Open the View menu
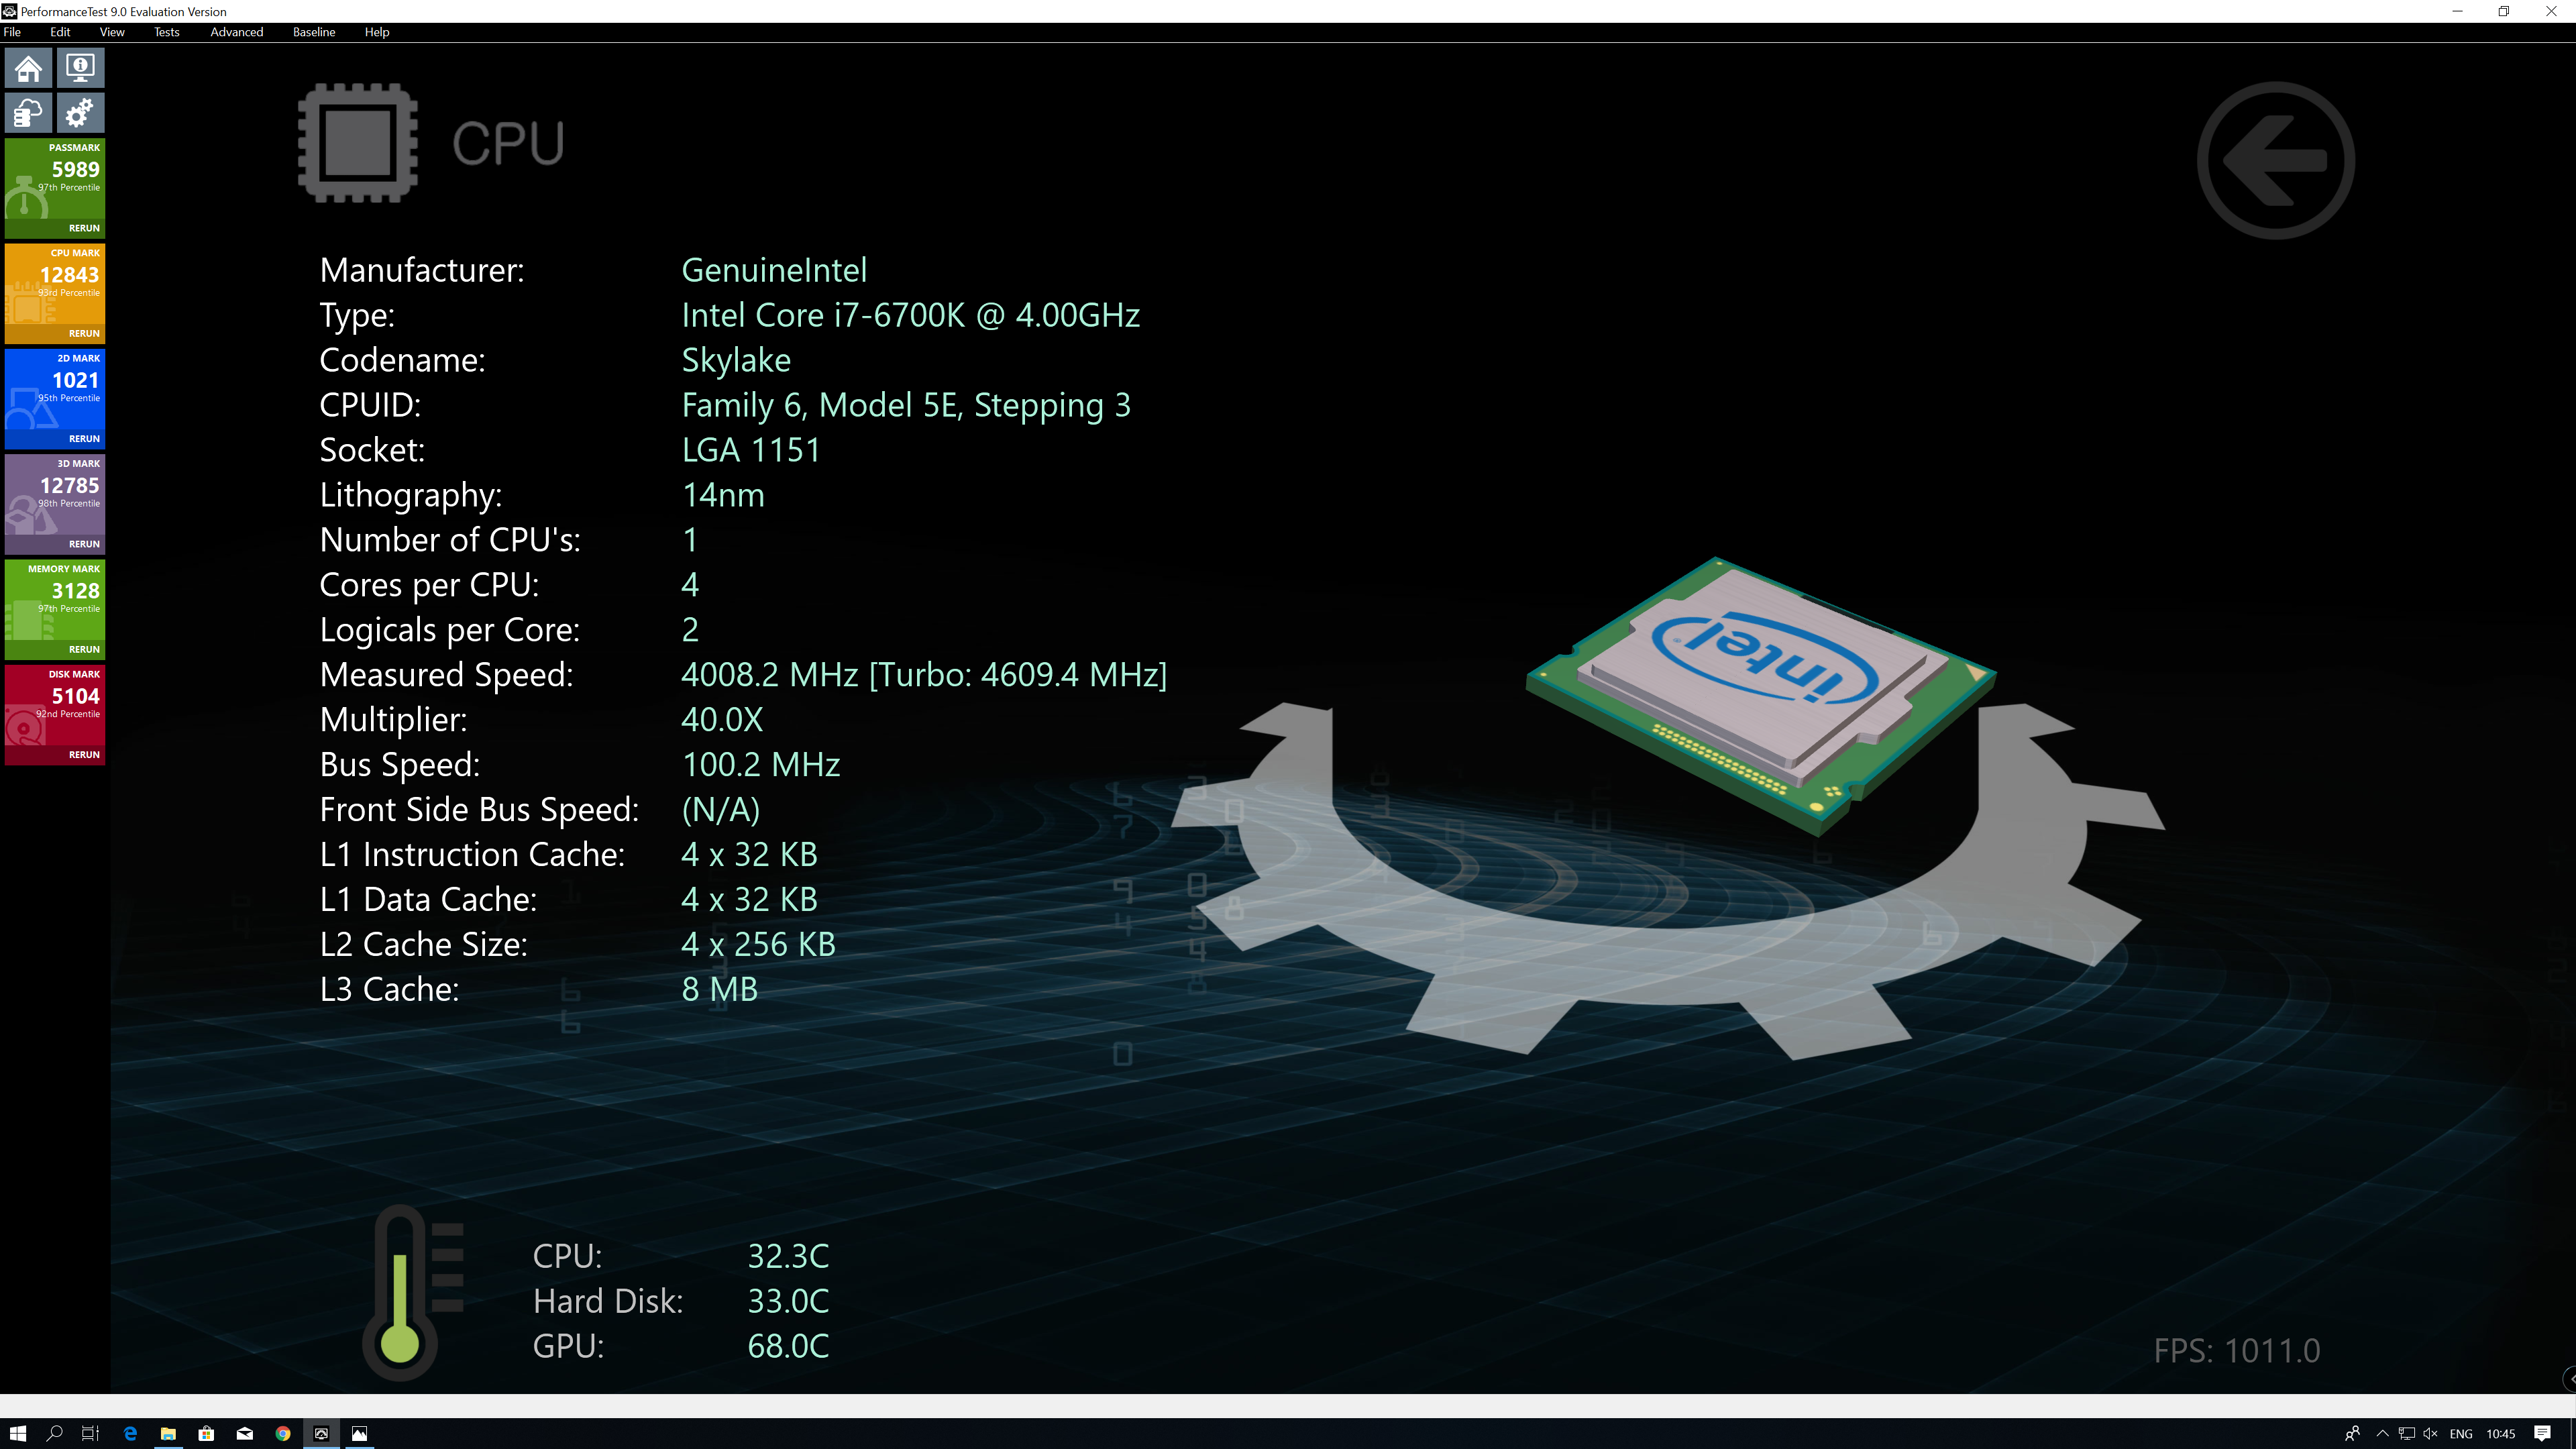The height and width of the screenshot is (1449, 2576). click(112, 32)
